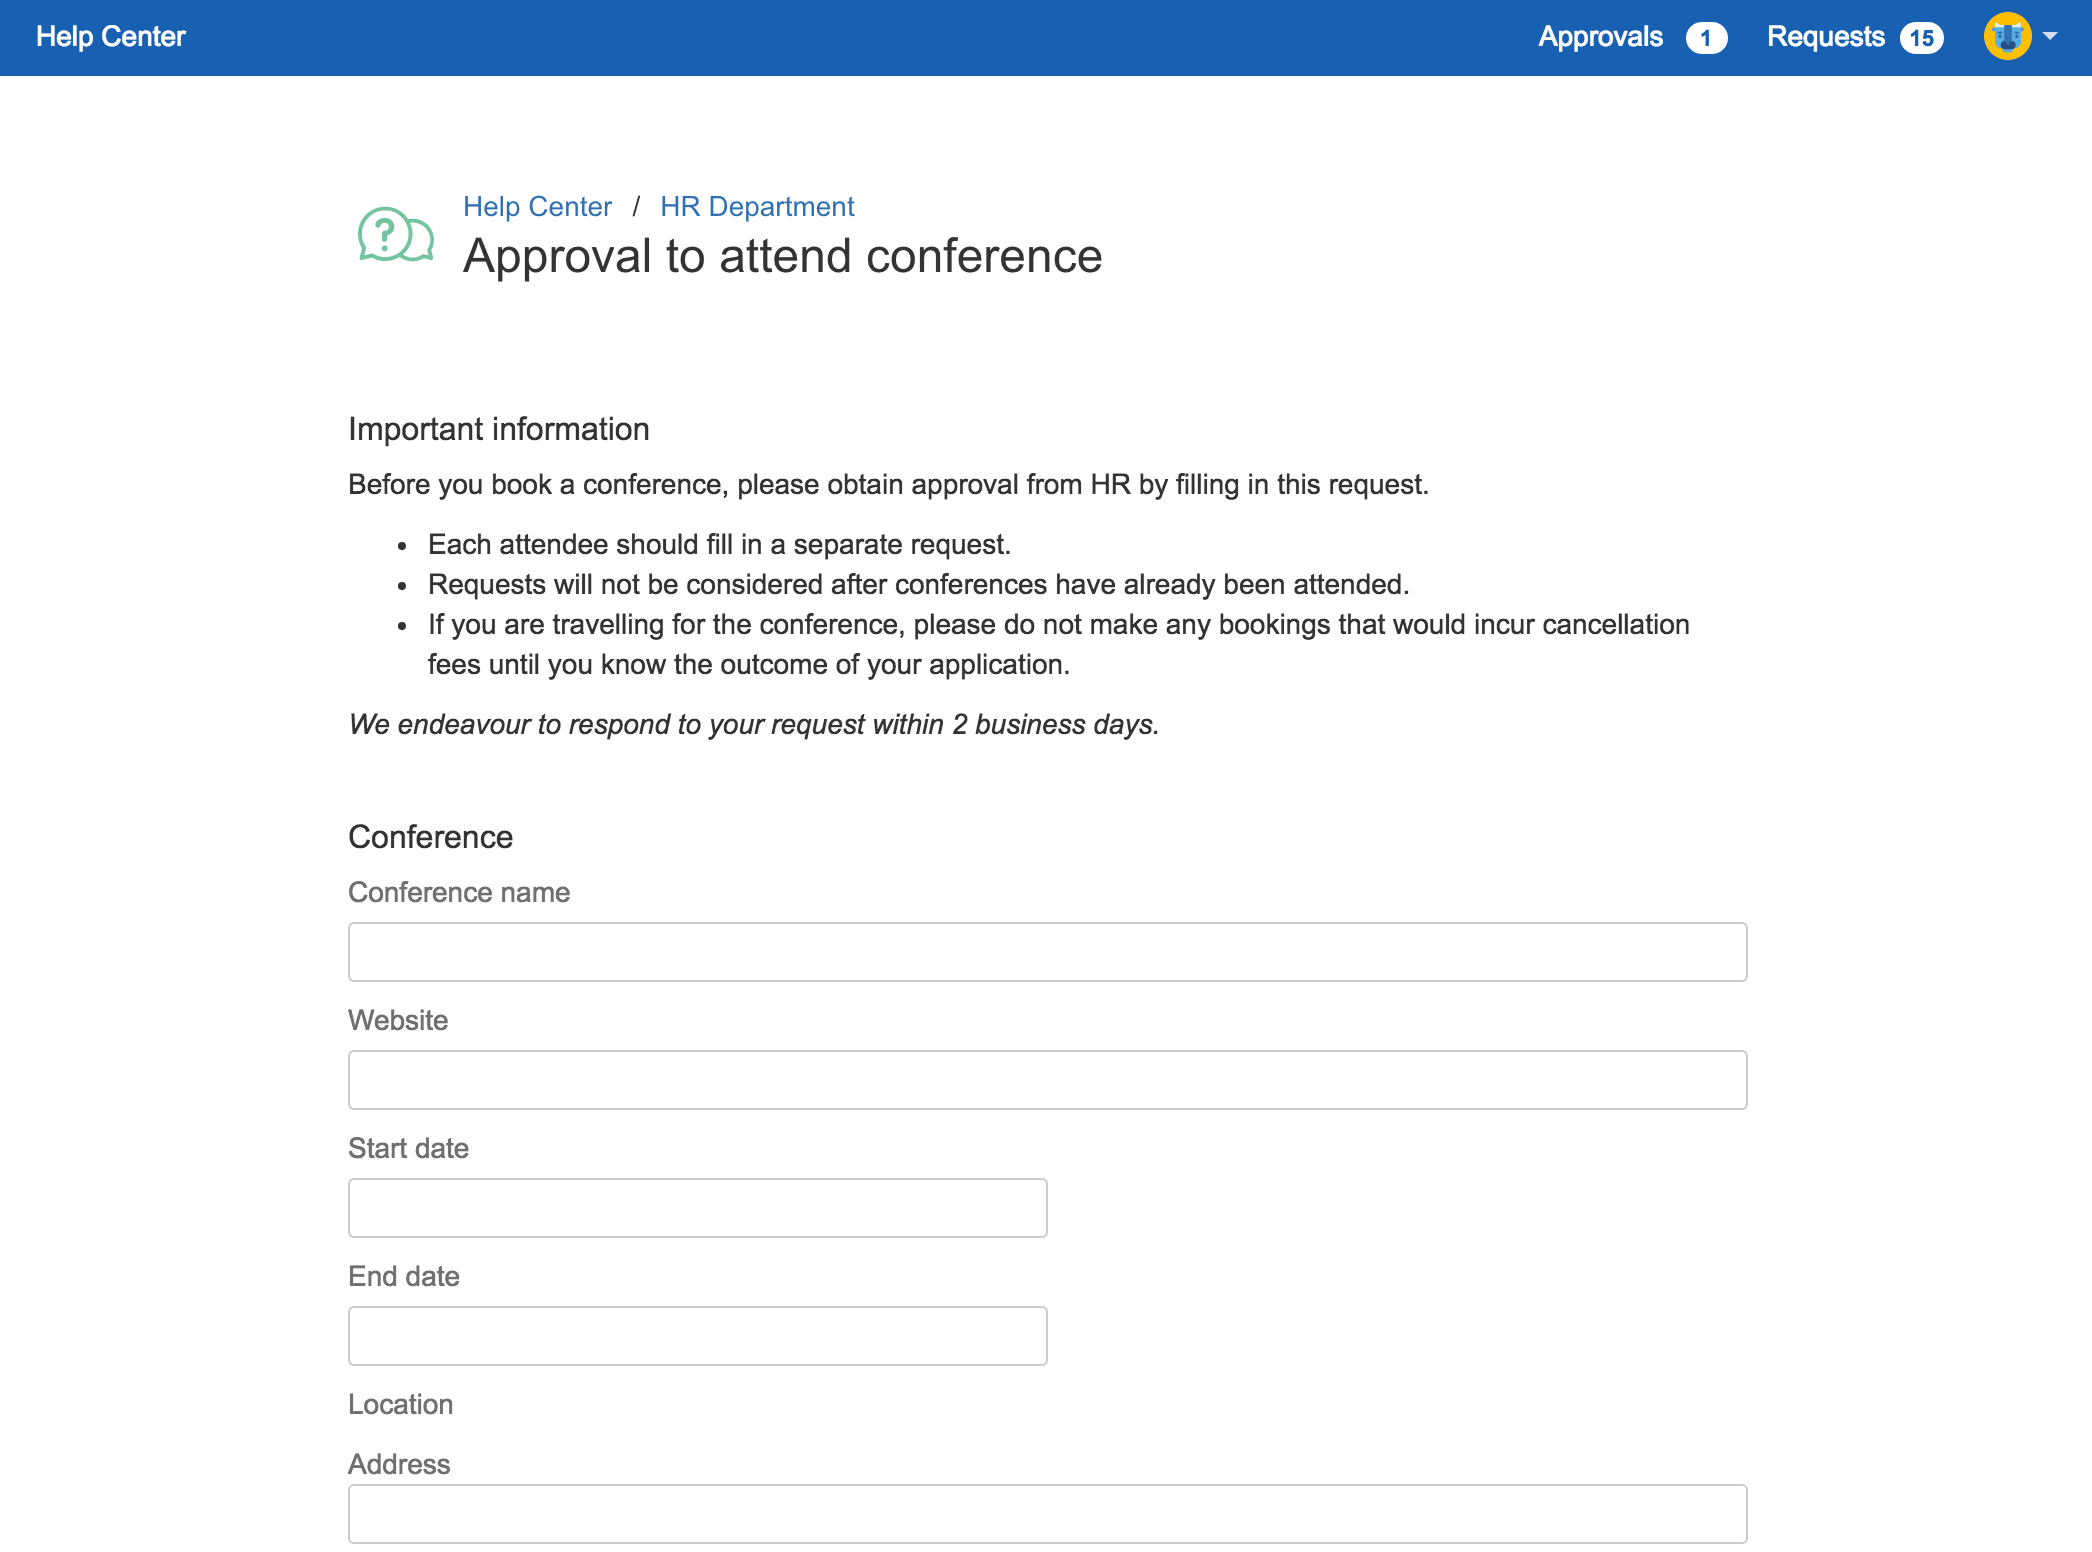This screenshot has height=1552, width=2092.
Task: Click the Help Center header title
Action: coord(111,37)
